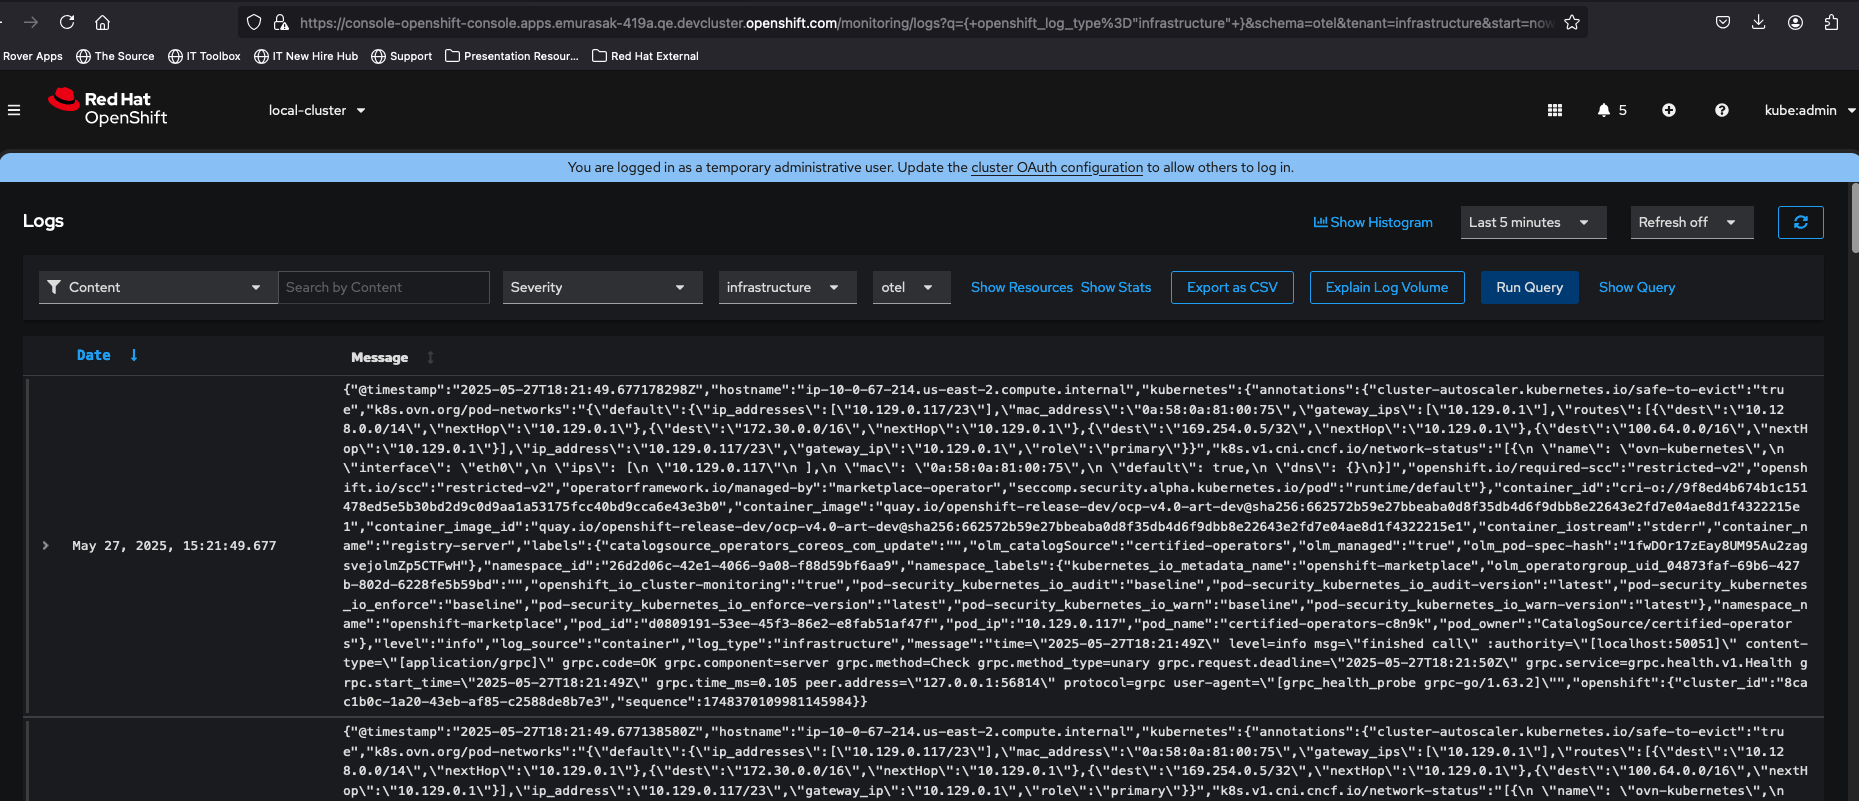Click Explain Log Volume button
The image size is (1859, 801).
click(x=1387, y=287)
